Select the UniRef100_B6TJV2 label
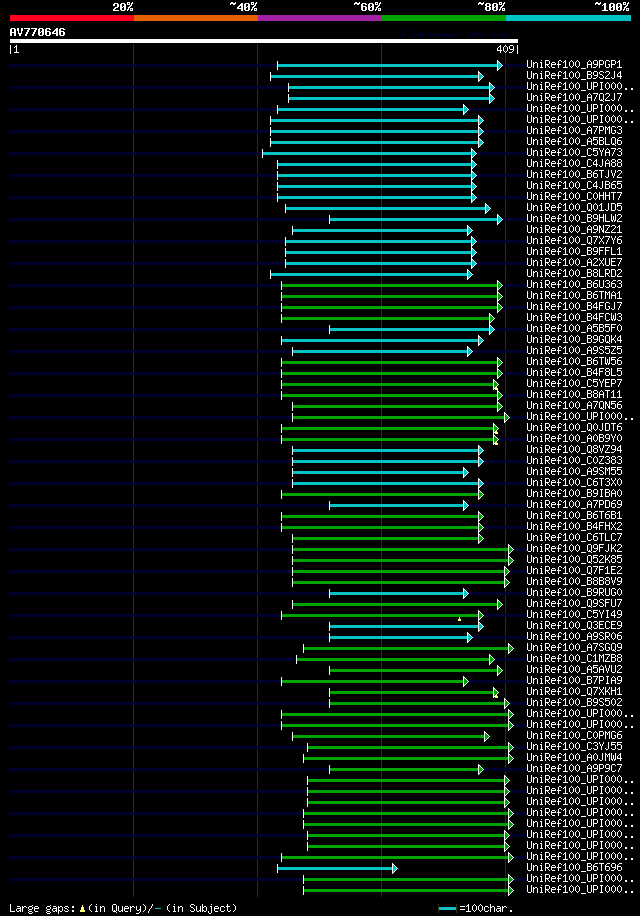Viewport: 640px width, 916px height. [574, 175]
